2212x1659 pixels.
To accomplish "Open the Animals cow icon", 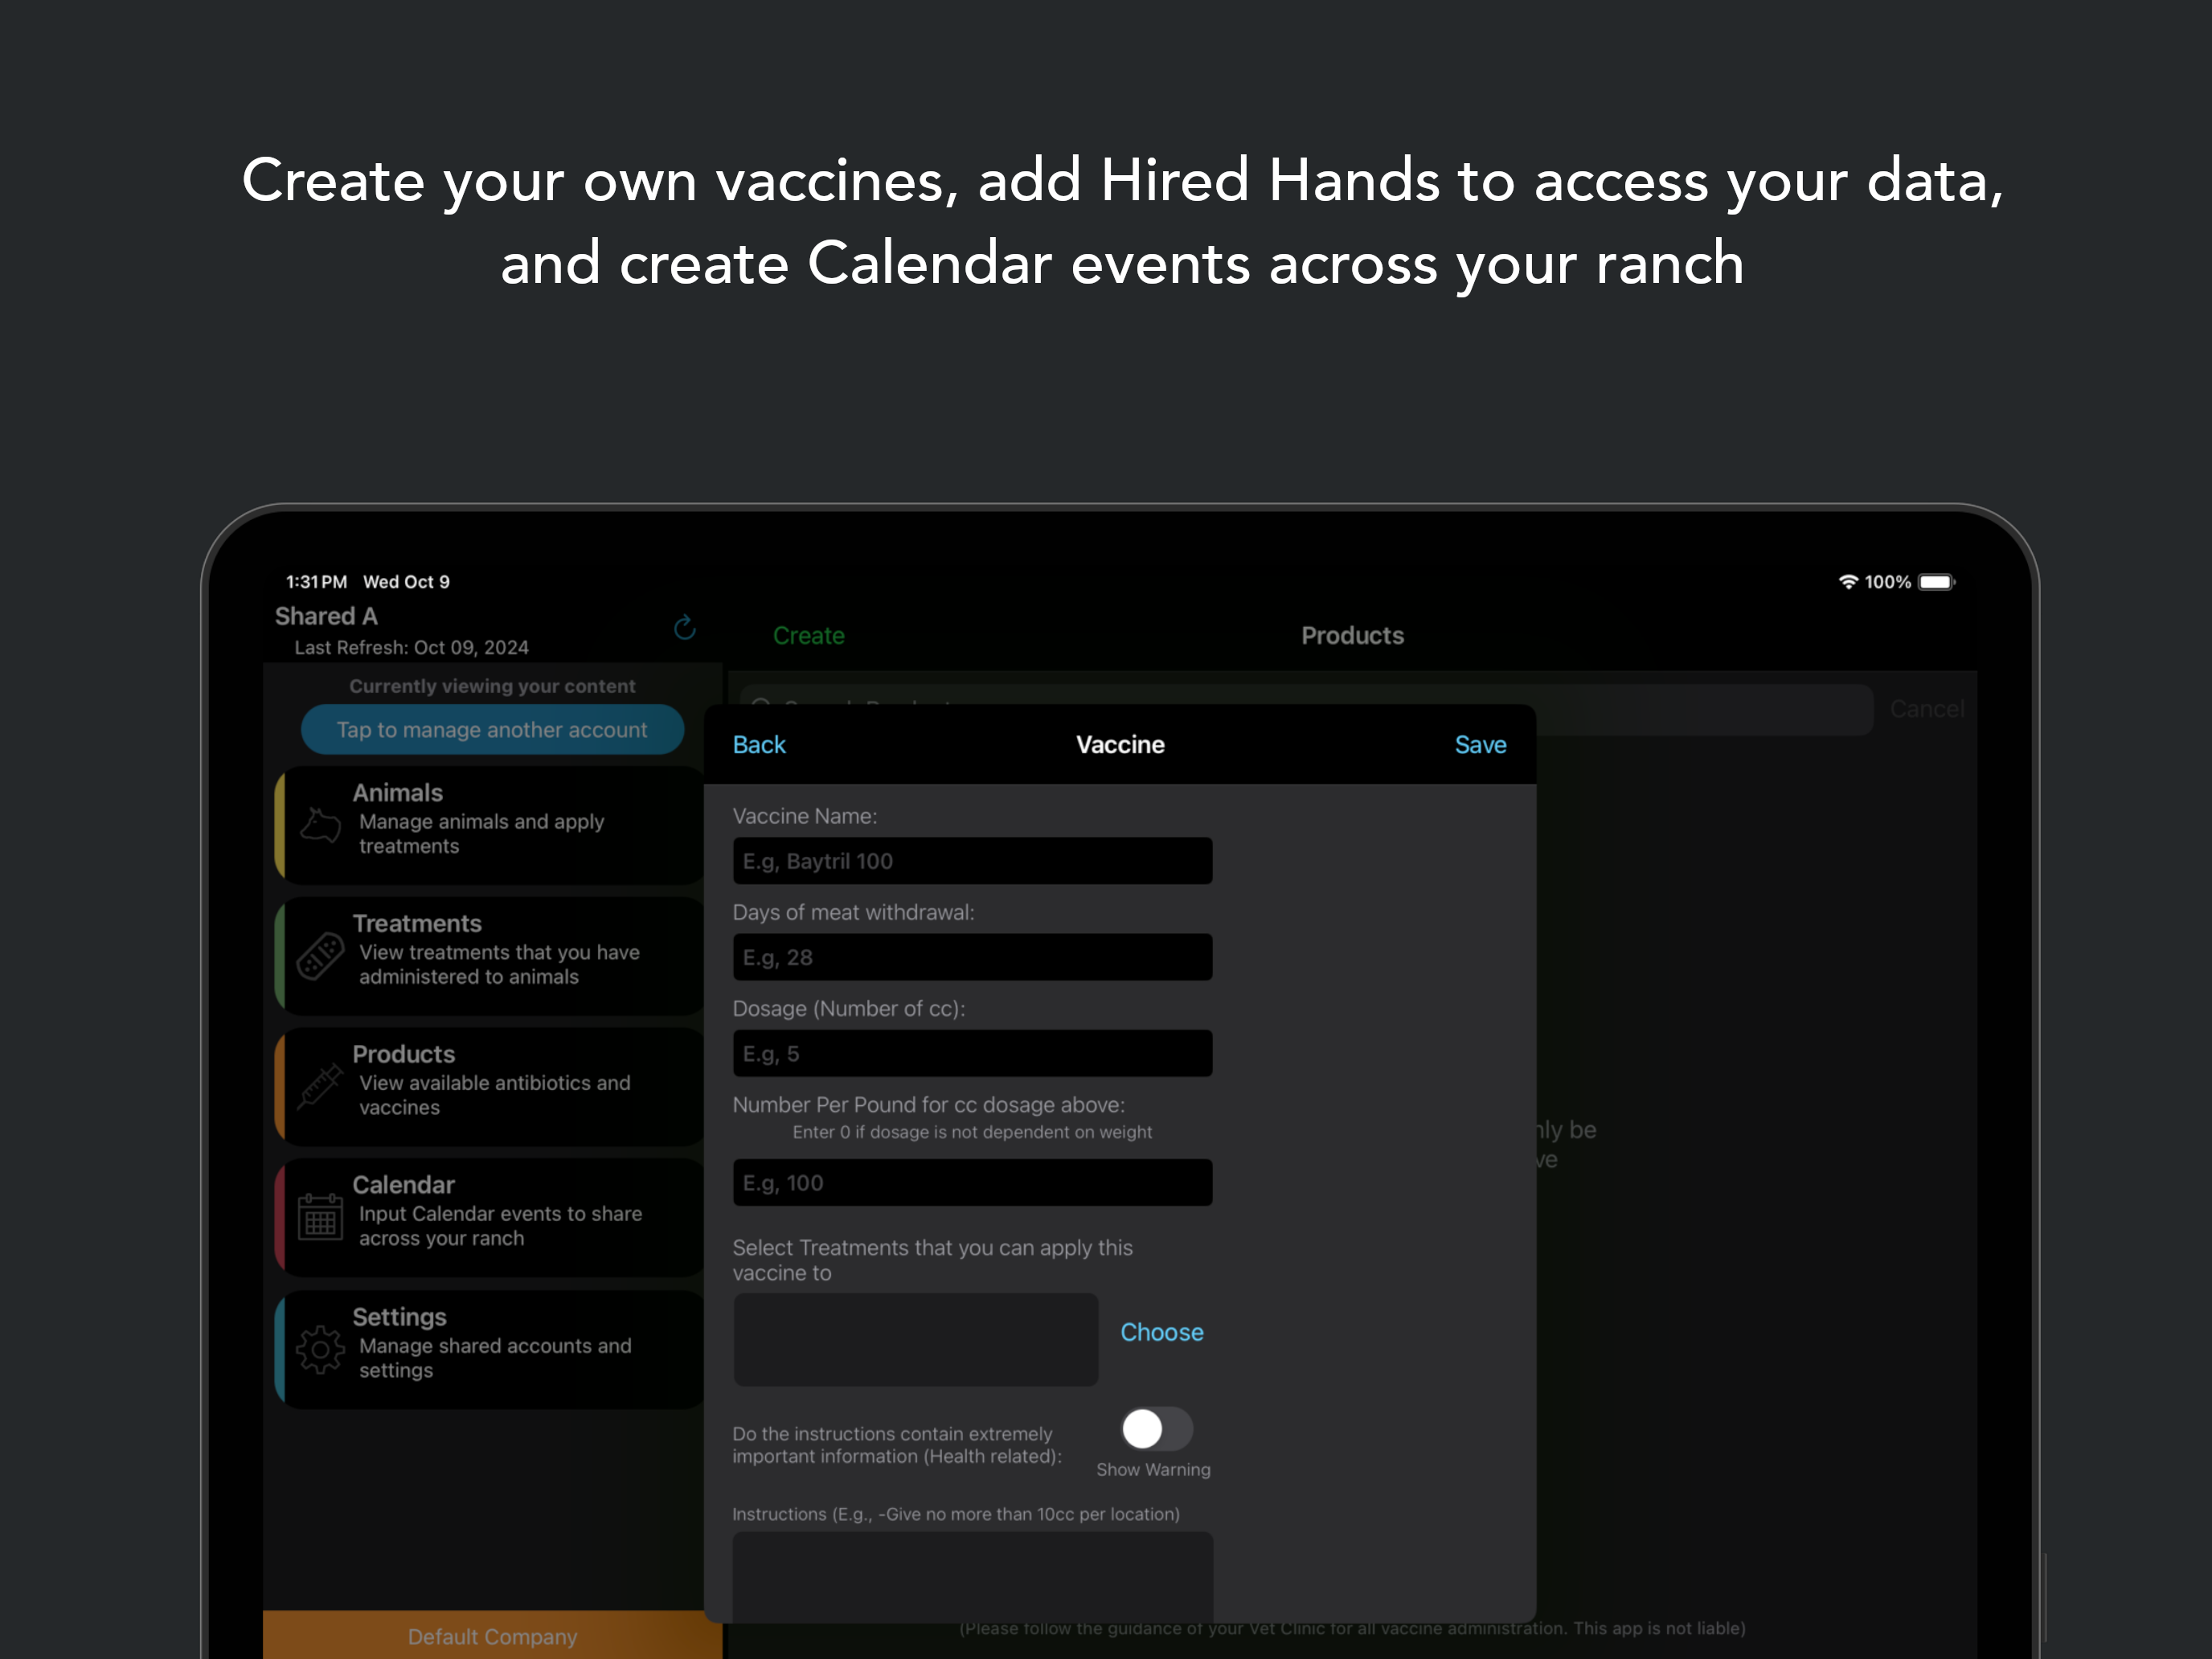I will (x=320, y=825).
